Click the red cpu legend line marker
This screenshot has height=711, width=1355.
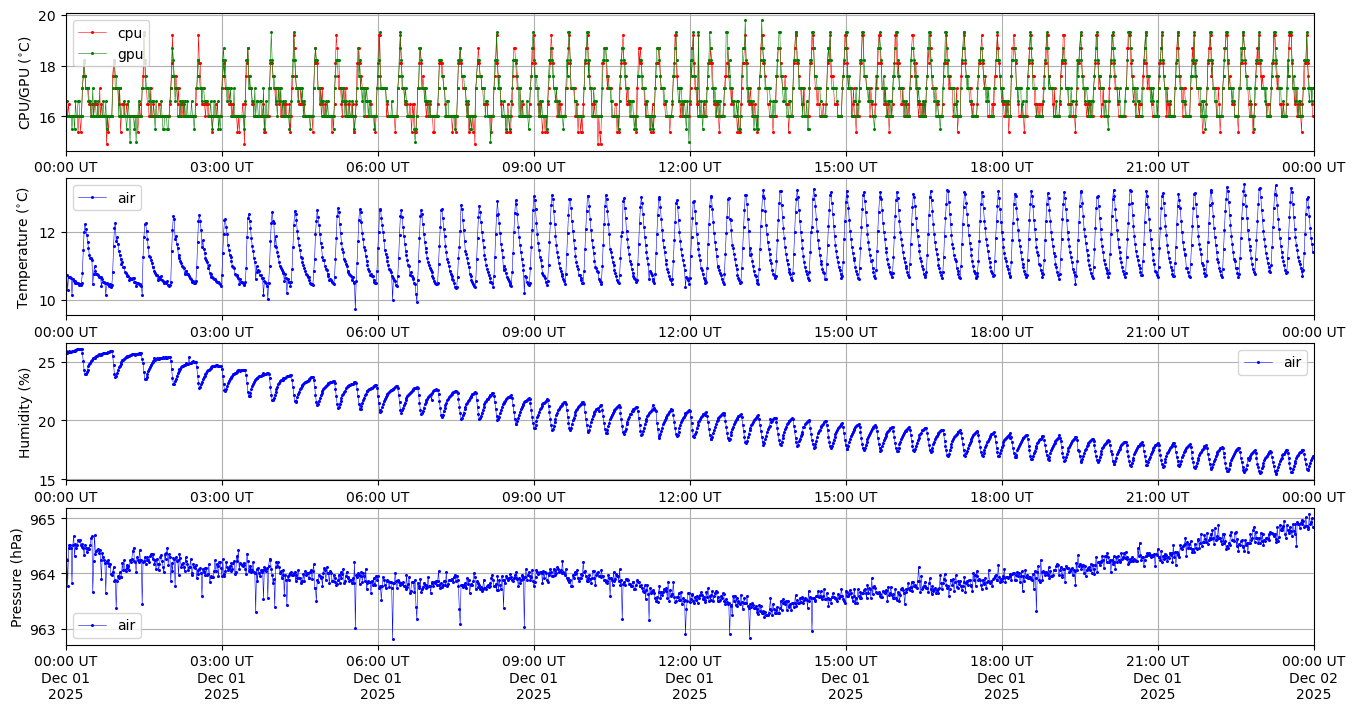click(92, 33)
